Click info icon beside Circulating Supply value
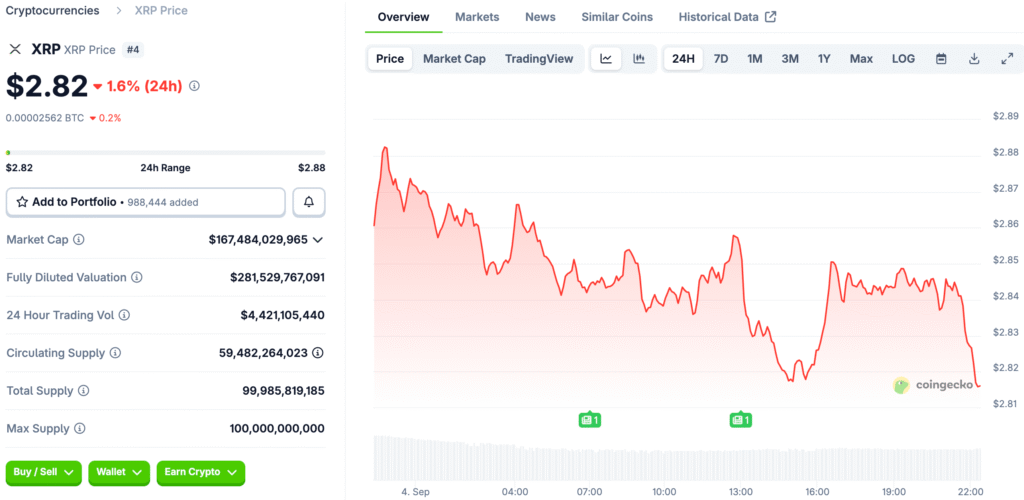 point(318,353)
